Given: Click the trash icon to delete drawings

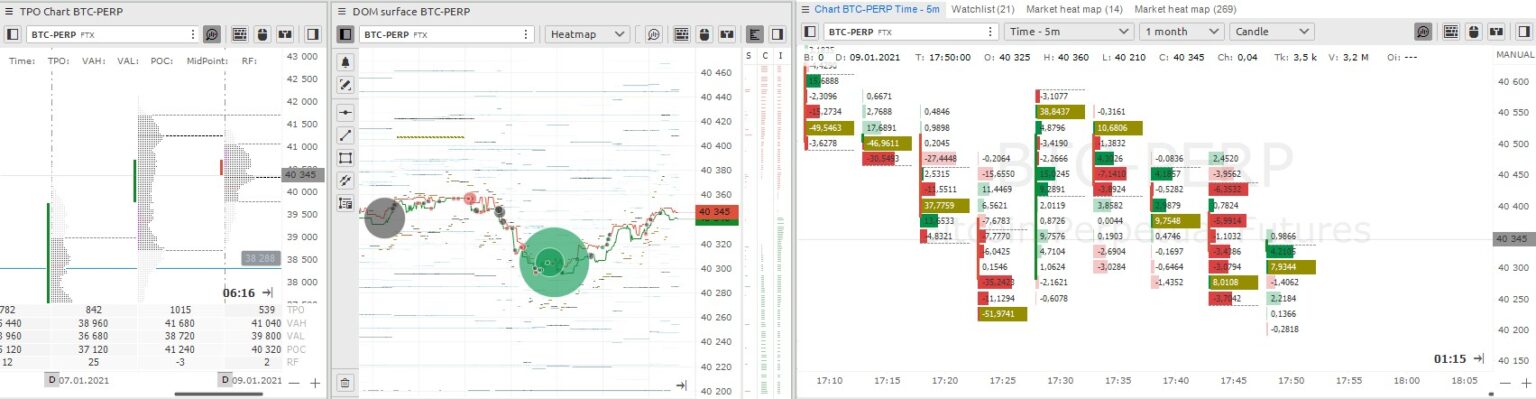Looking at the screenshot, I should (x=346, y=382).
